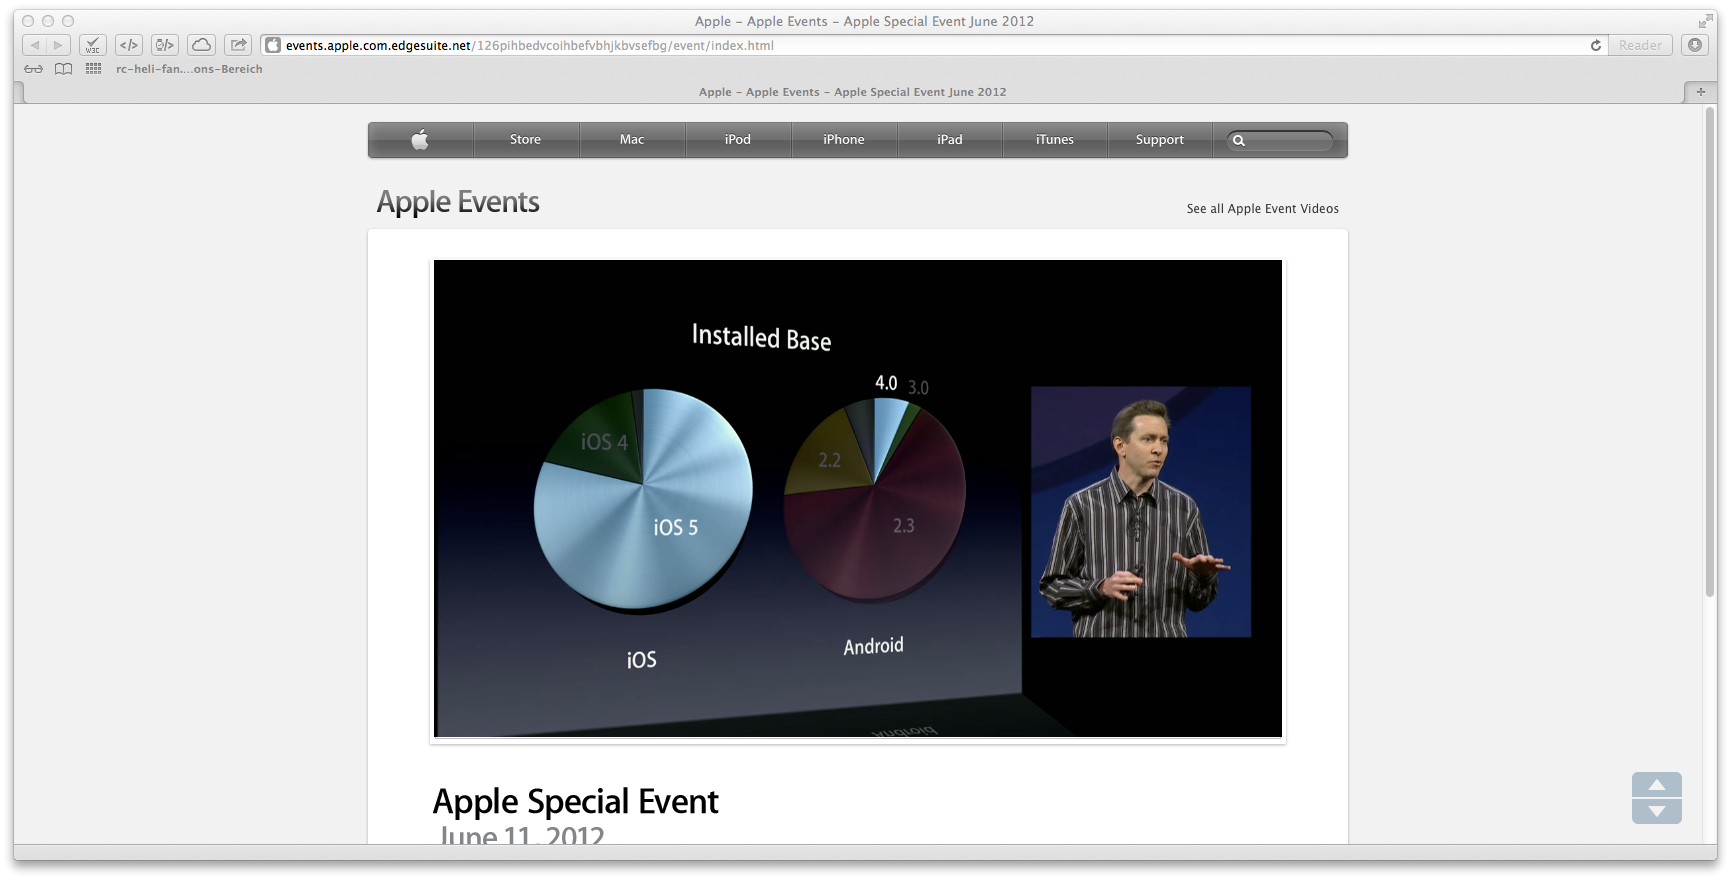Open the iPad navigation tab

[950, 140]
